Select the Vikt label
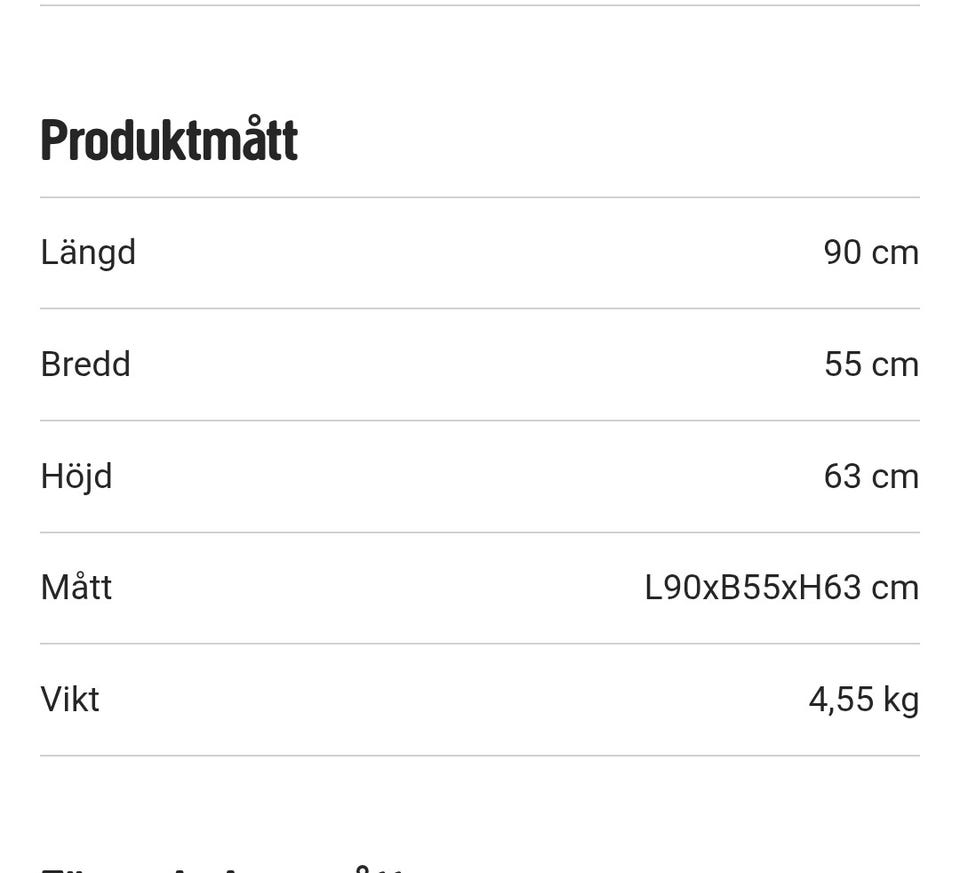The height and width of the screenshot is (873, 960). pyautogui.click(x=70, y=699)
